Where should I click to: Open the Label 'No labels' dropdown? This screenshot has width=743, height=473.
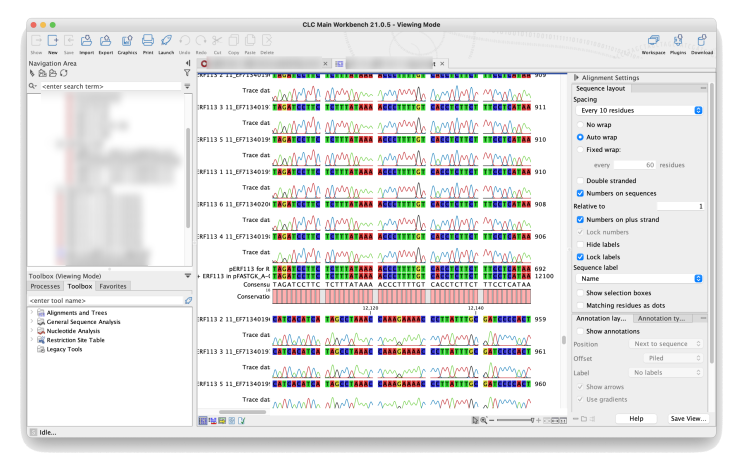666,373
